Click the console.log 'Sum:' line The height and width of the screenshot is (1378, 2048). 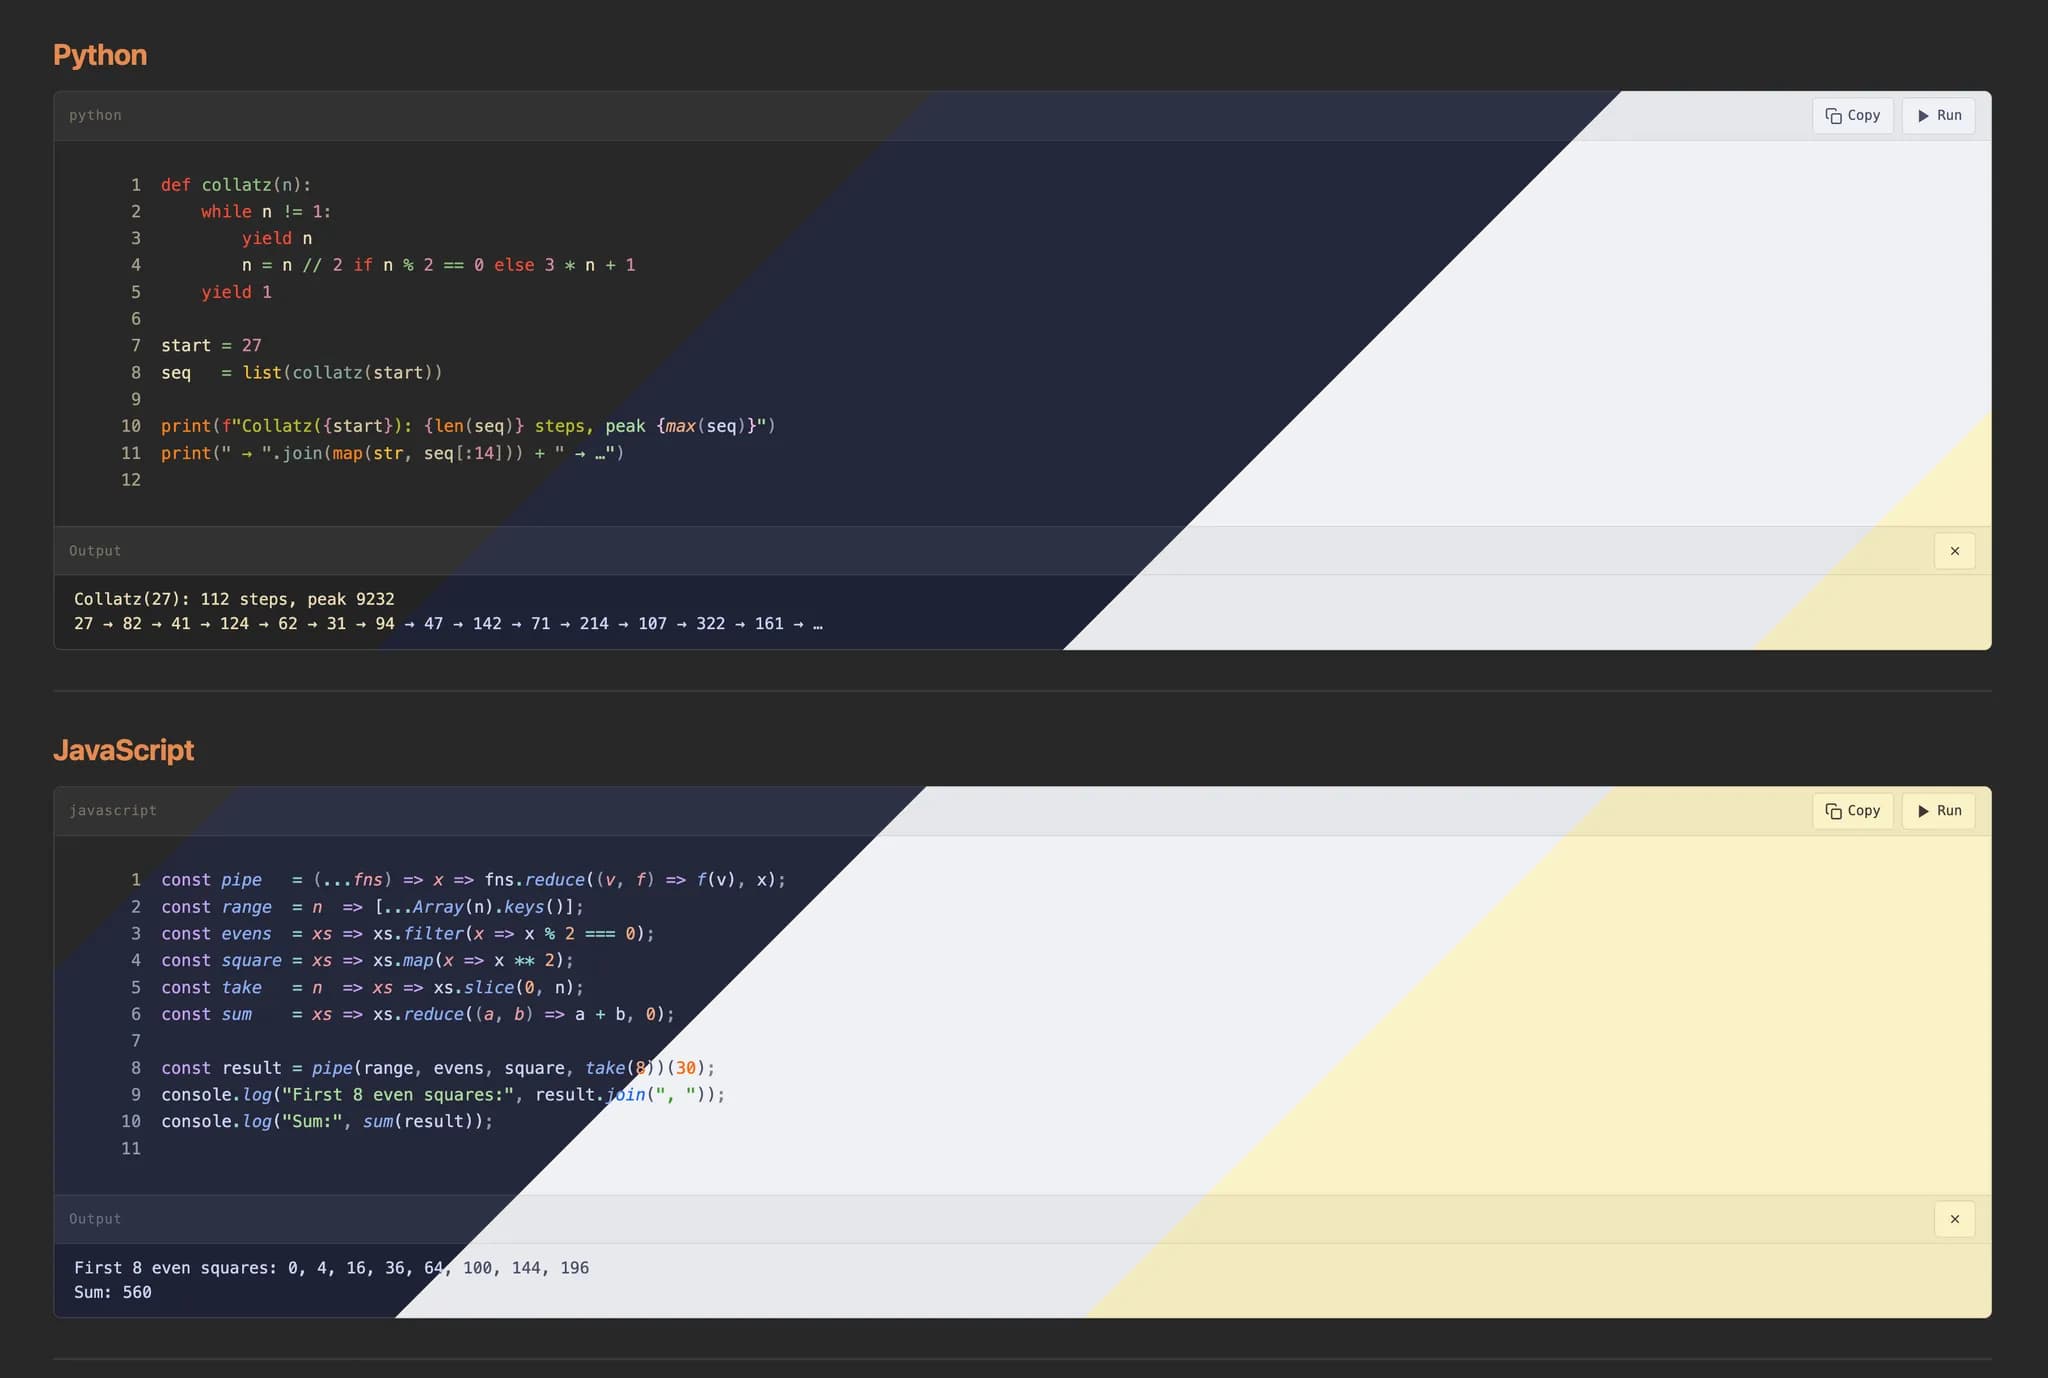pos(327,1122)
